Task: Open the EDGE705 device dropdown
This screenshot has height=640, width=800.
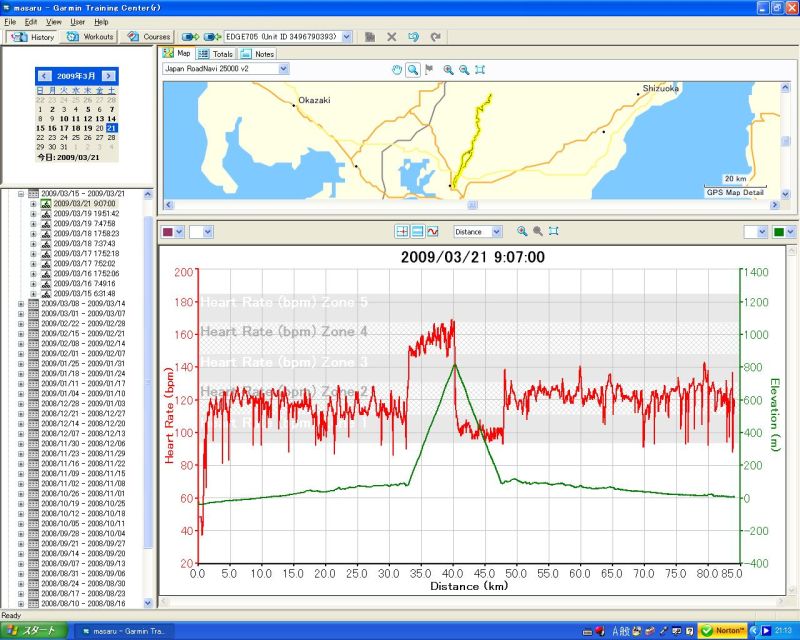Action: pos(347,37)
